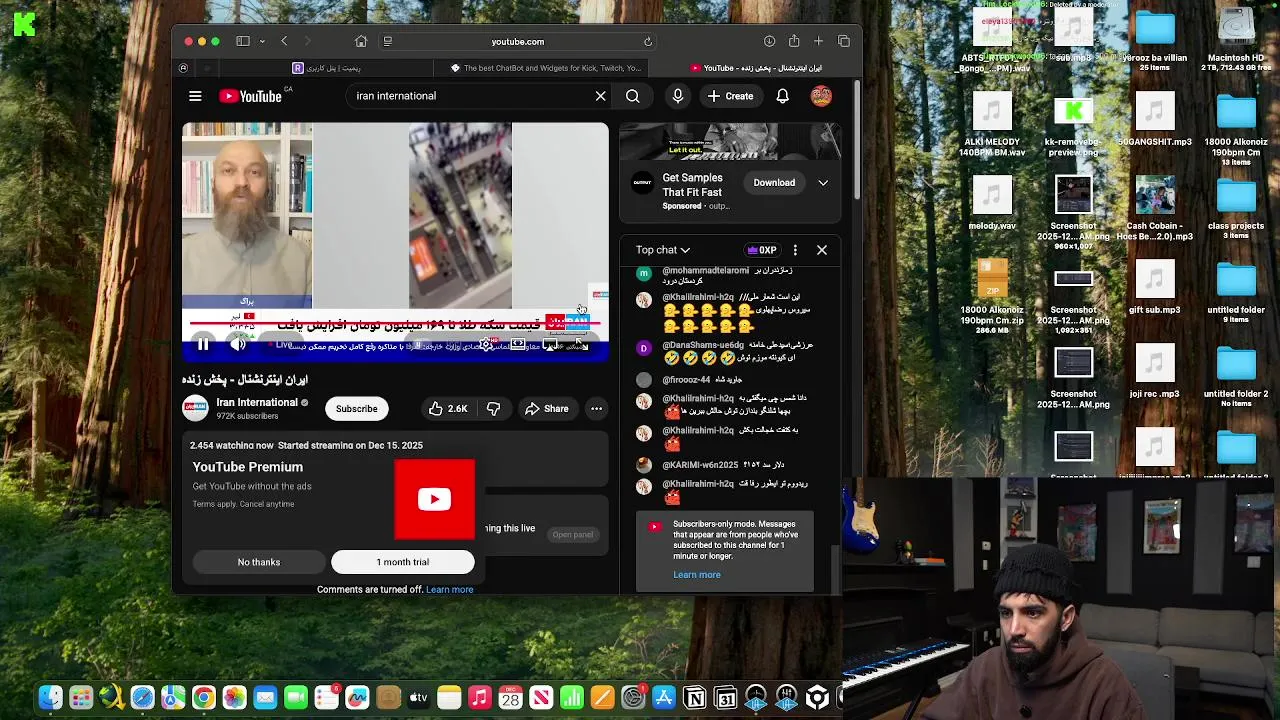The height and width of the screenshot is (720, 1280).
Task: Go back in Safari
Action: (284, 41)
